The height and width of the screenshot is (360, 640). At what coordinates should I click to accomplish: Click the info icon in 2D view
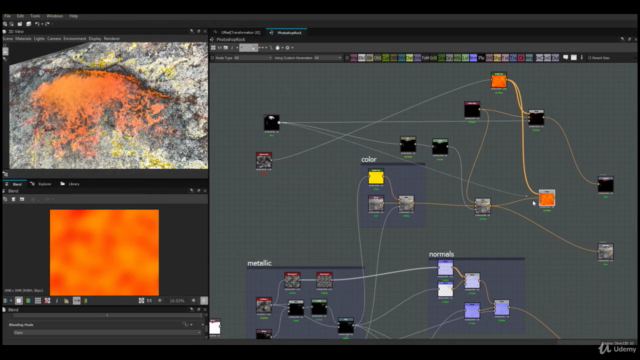click(57, 301)
